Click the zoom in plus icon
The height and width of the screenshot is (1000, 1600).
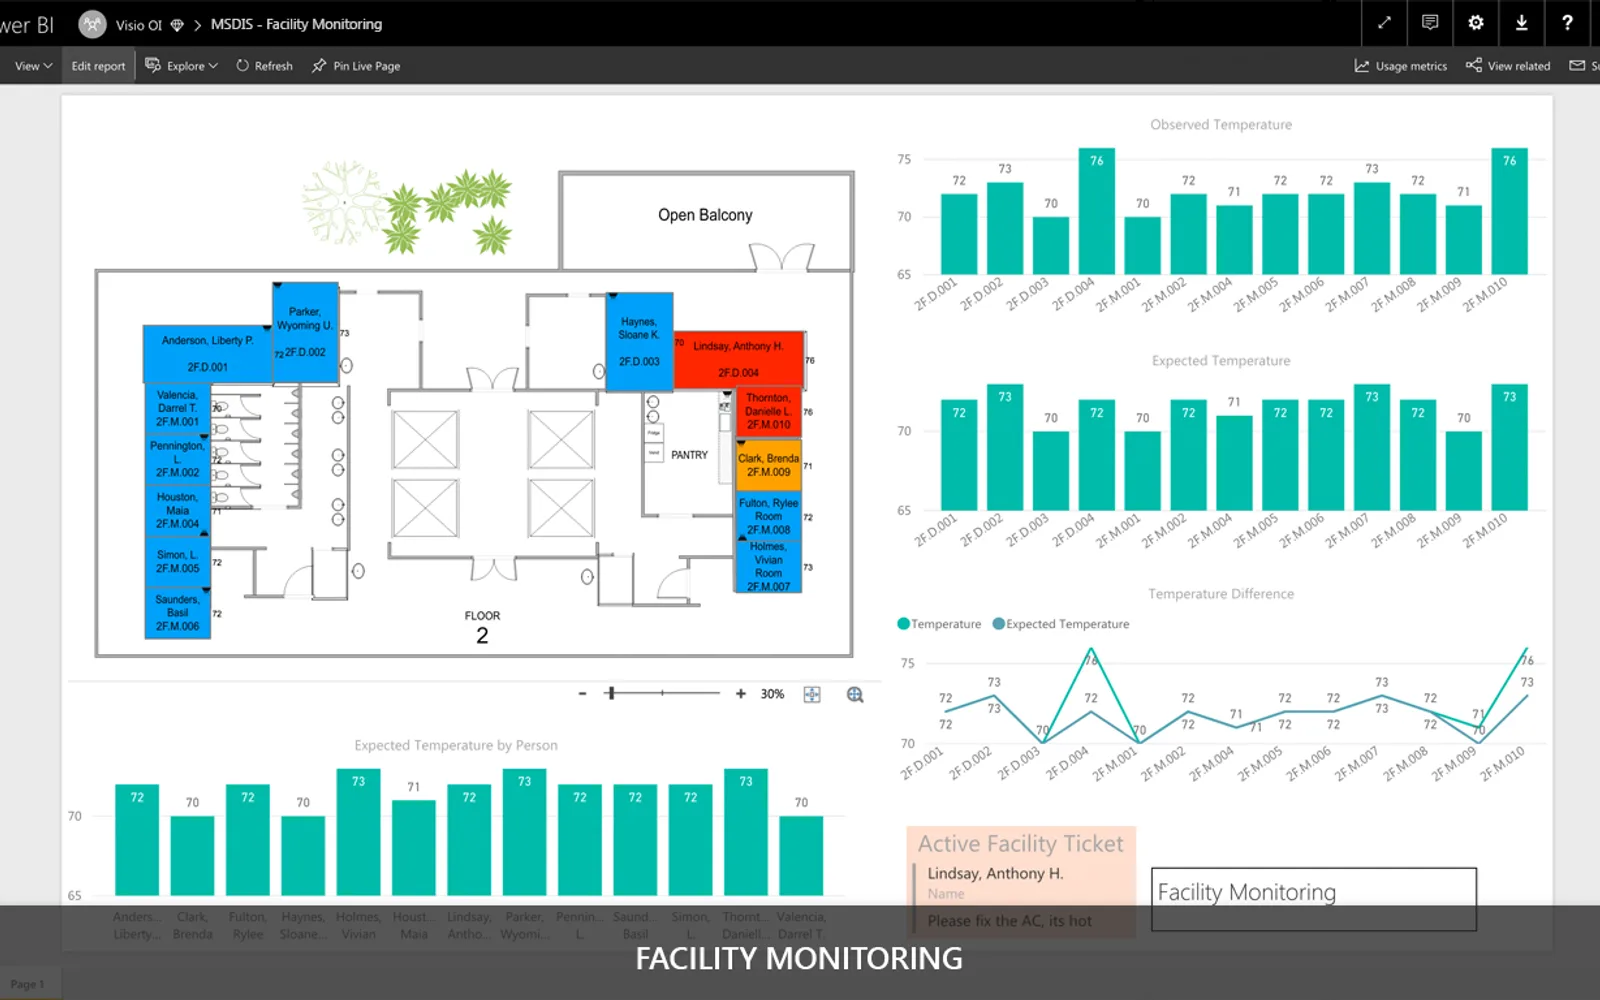point(741,694)
